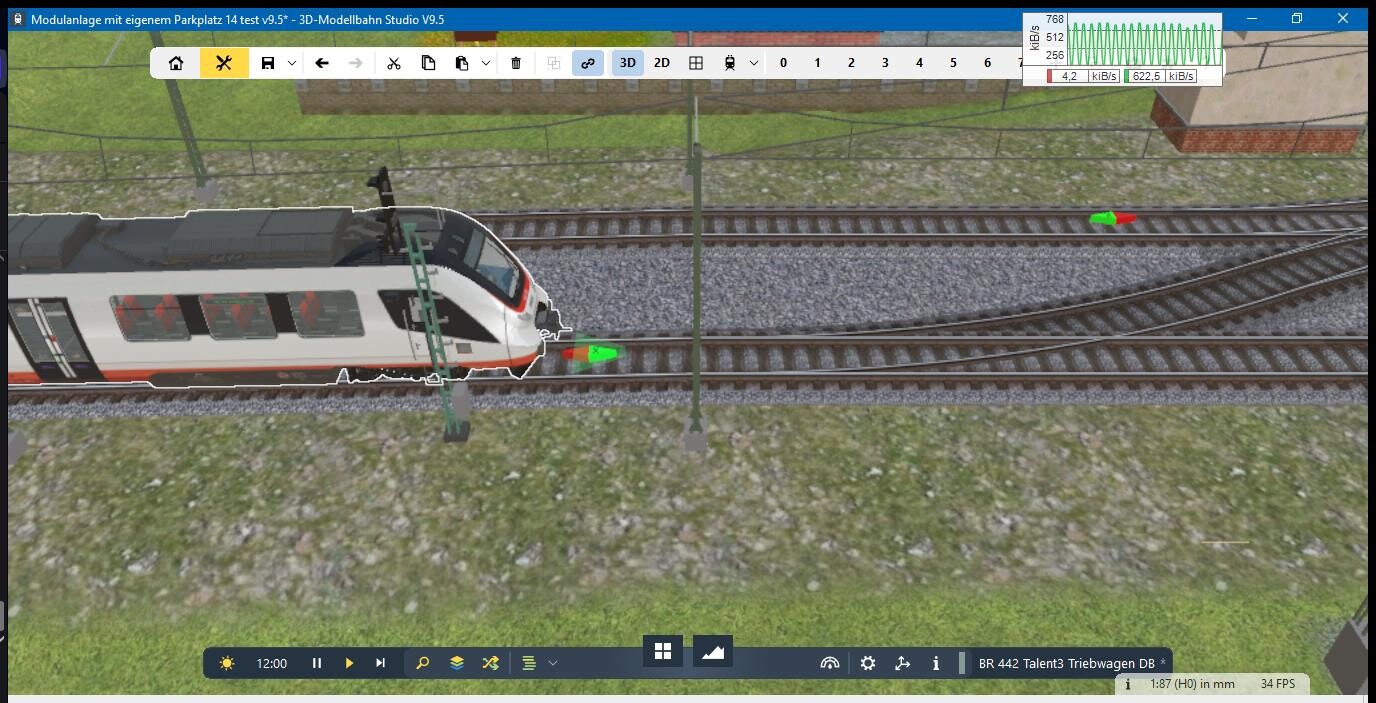Cut selection with scissors icon

394,63
